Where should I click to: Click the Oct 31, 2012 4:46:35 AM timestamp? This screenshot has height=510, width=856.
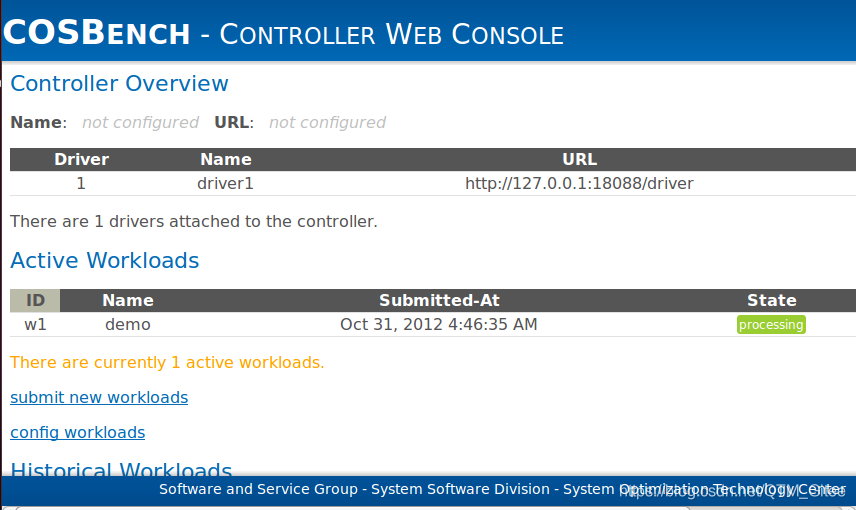[439, 324]
